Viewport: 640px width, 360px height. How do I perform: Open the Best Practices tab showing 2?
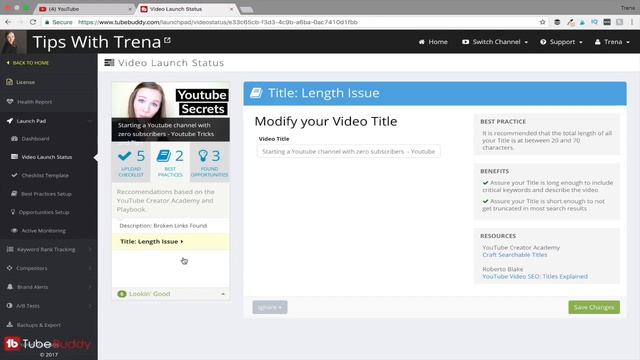[x=170, y=162]
